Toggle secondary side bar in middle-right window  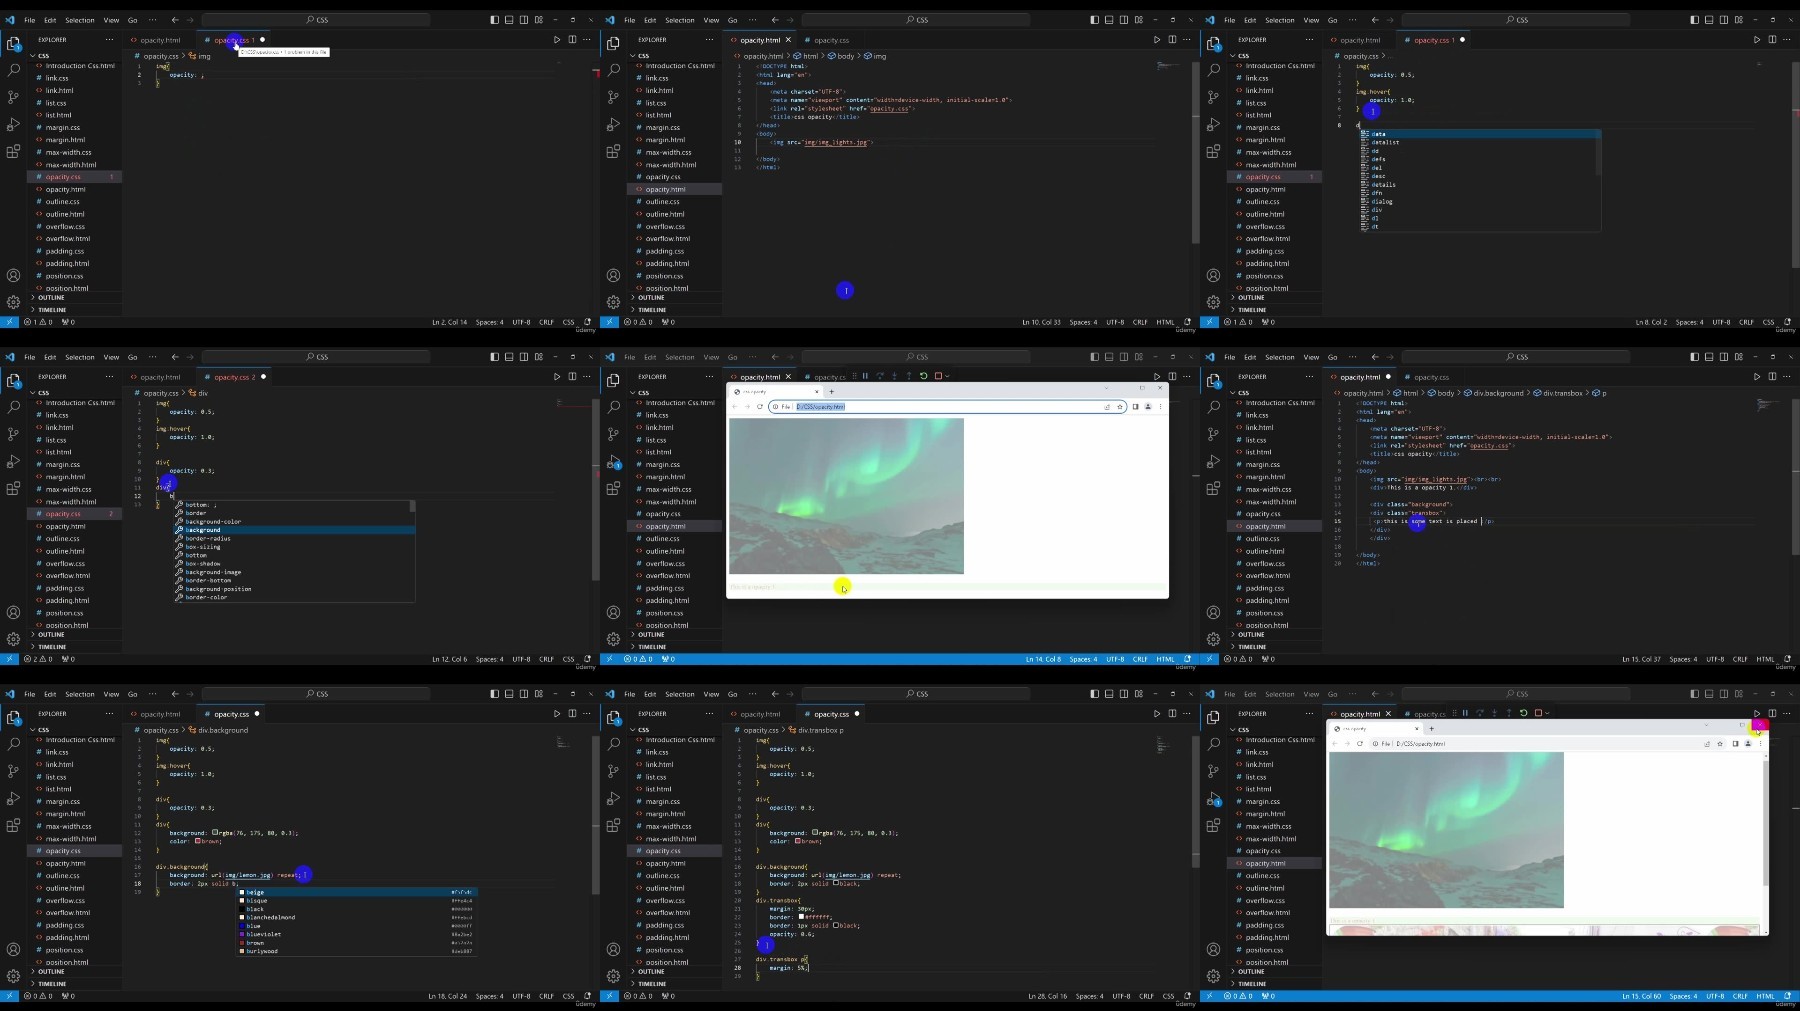point(1724,357)
